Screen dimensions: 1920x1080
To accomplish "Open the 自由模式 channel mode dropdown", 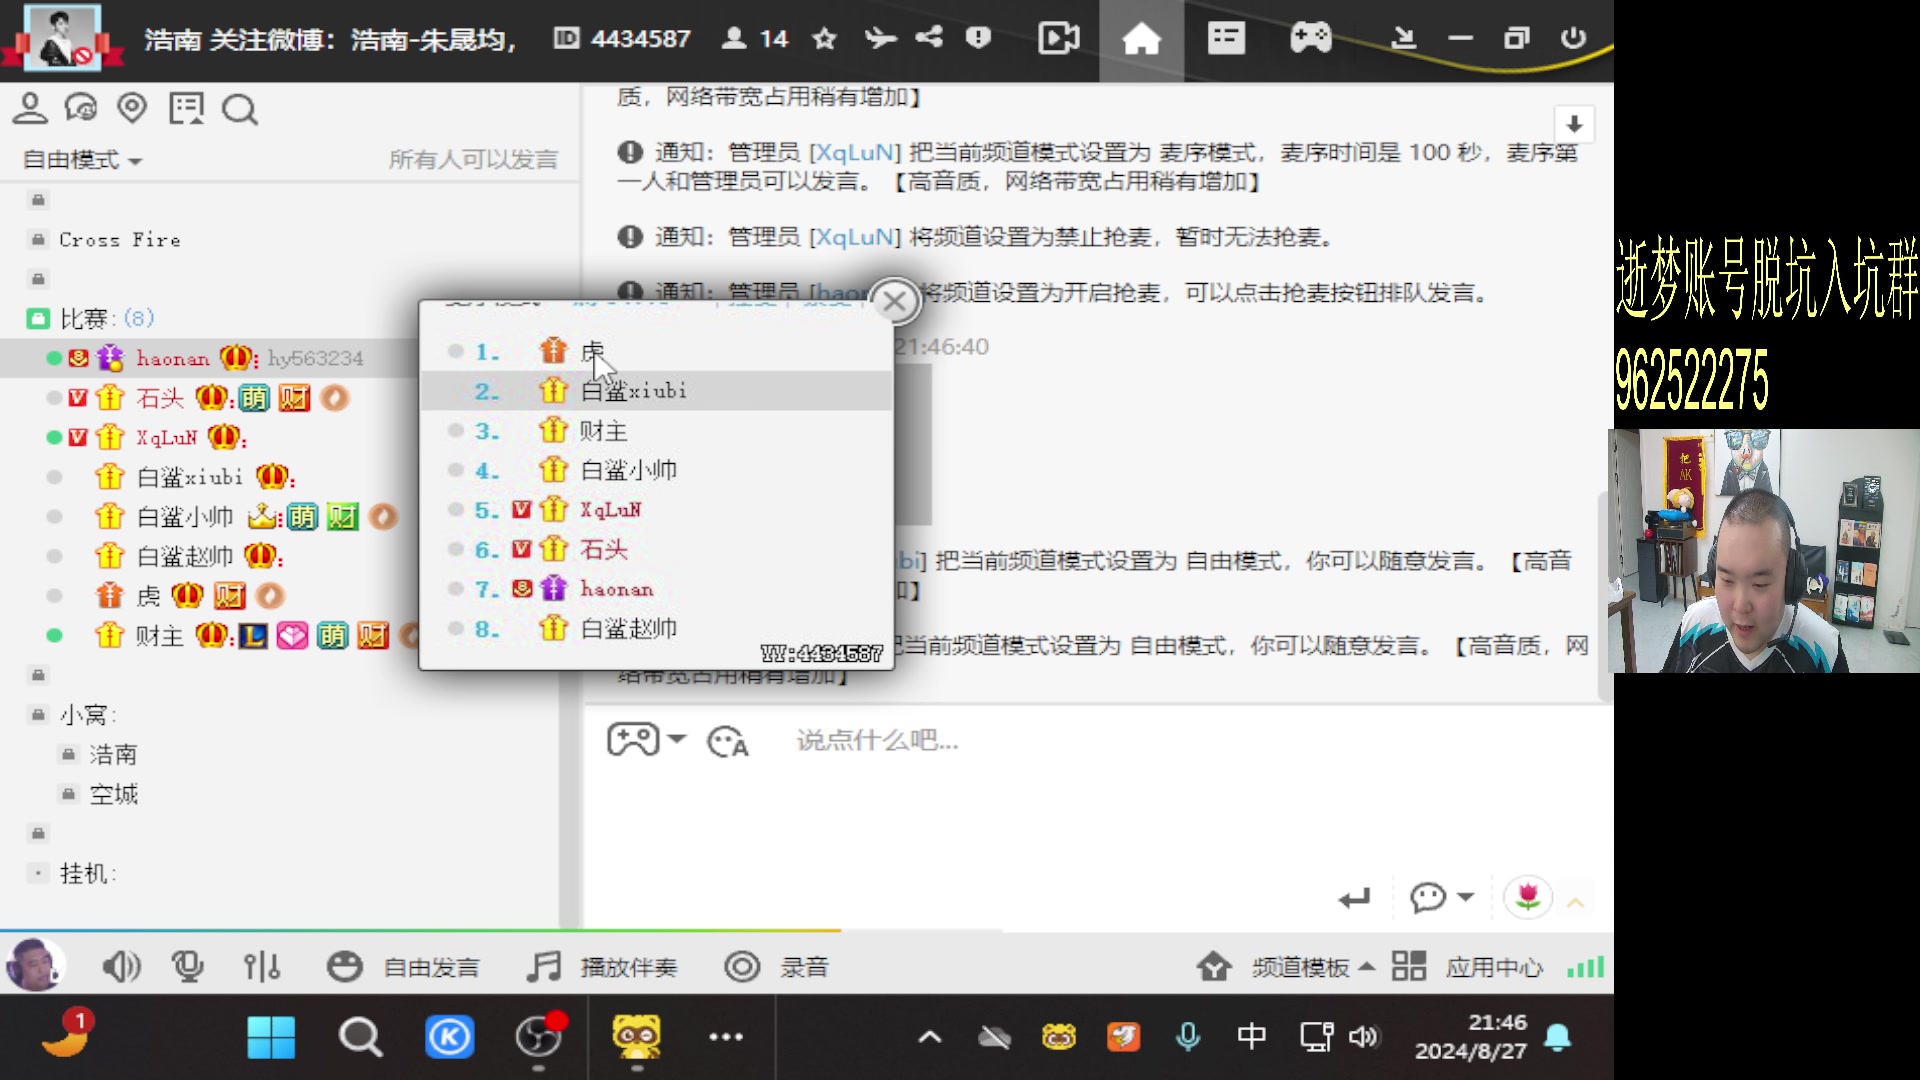I will click(82, 160).
